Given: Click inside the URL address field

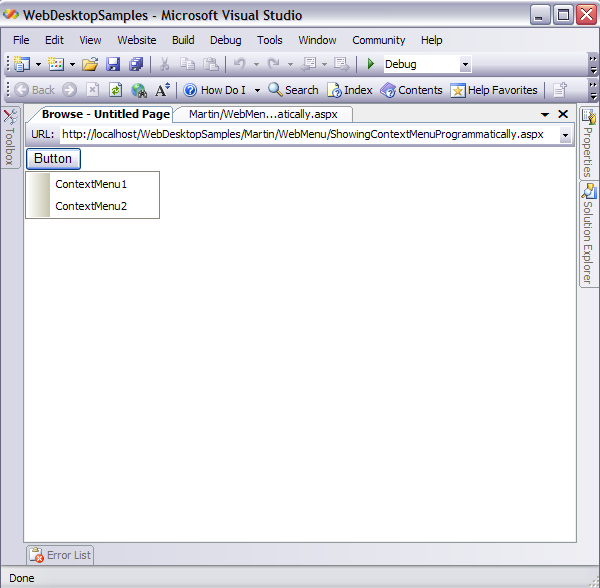Looking at the screenshot, I should point(300,134).
